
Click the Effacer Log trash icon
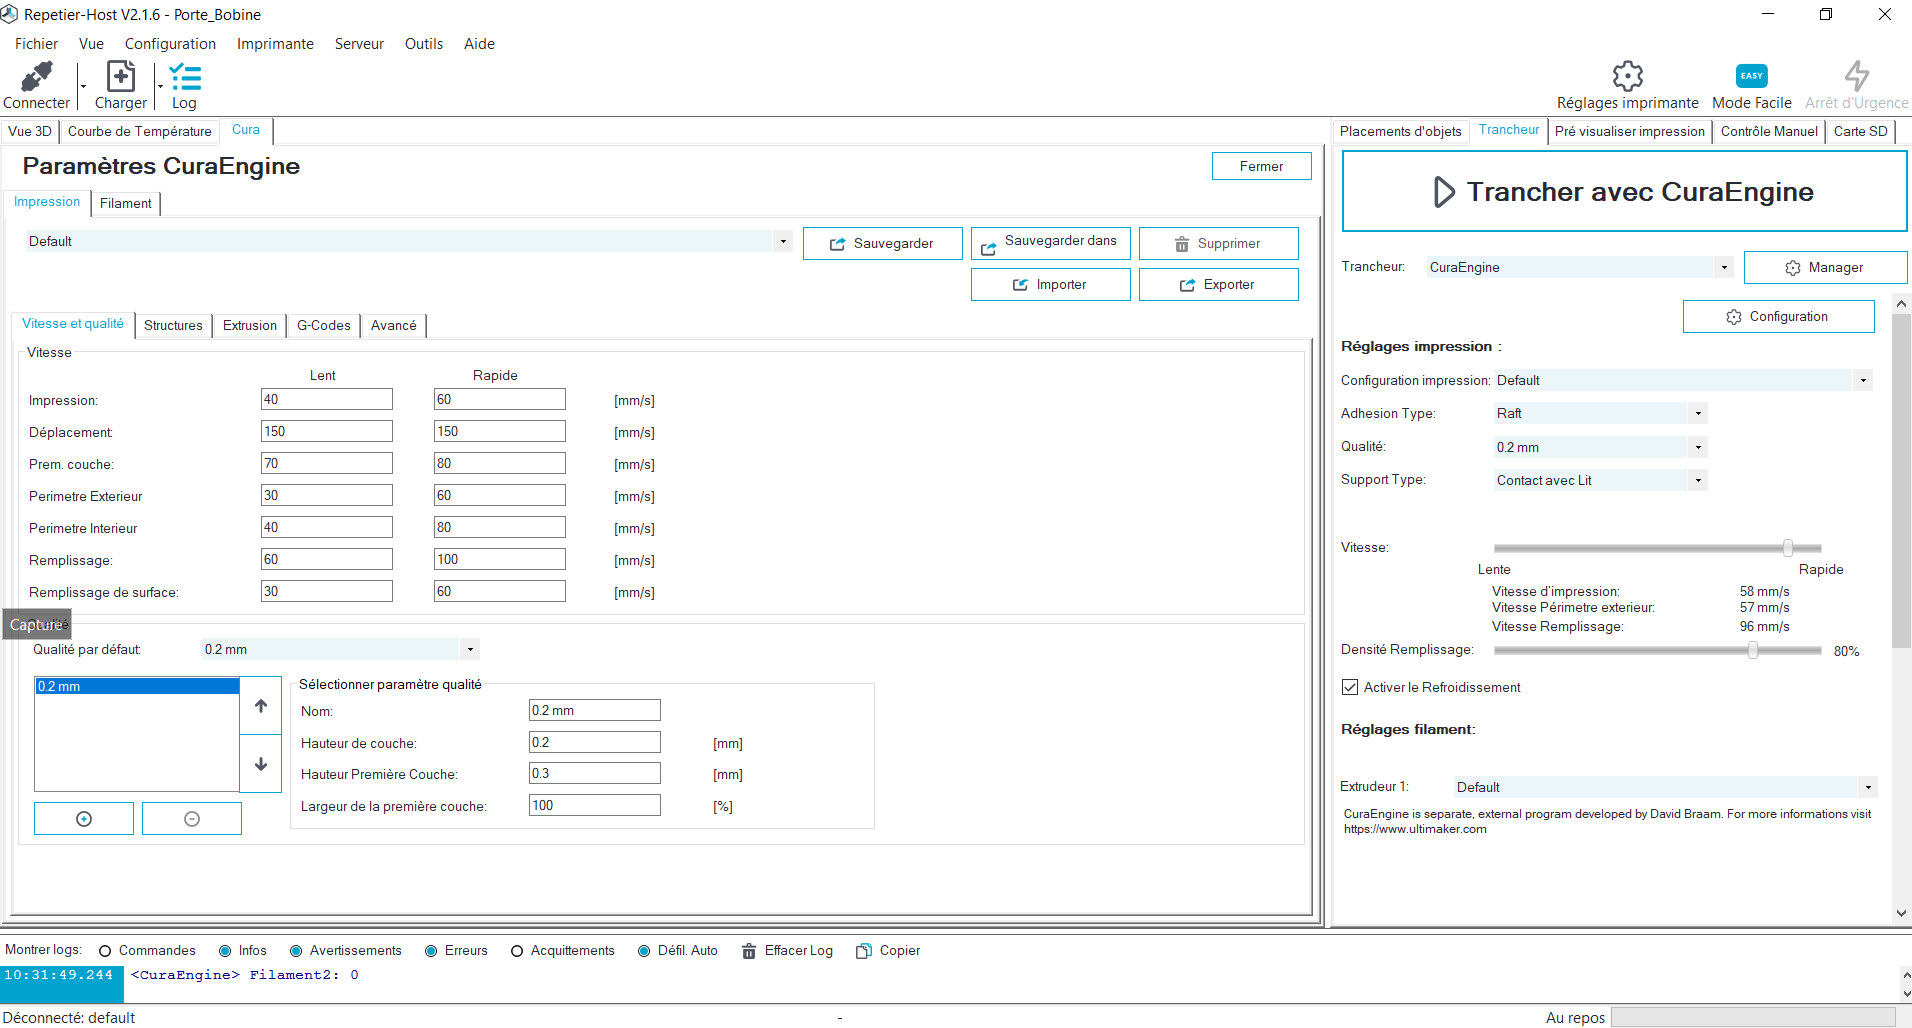pyautogui.click(x=749, y=951)
